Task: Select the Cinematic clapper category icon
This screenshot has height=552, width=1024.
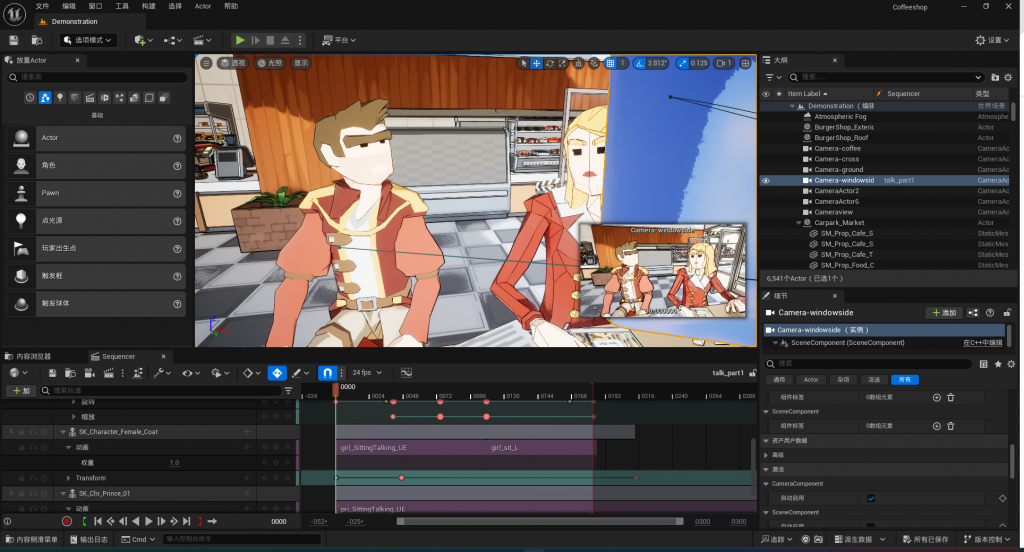Action: pyautogui.click(x=90, y=97)
